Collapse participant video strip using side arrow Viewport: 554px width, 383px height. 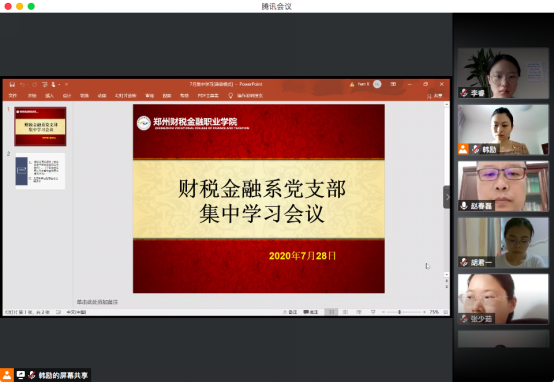click(x=447, y=197)
